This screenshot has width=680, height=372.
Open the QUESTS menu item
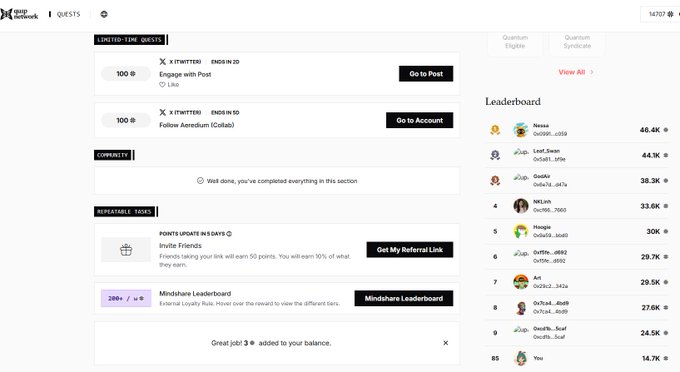69,14
